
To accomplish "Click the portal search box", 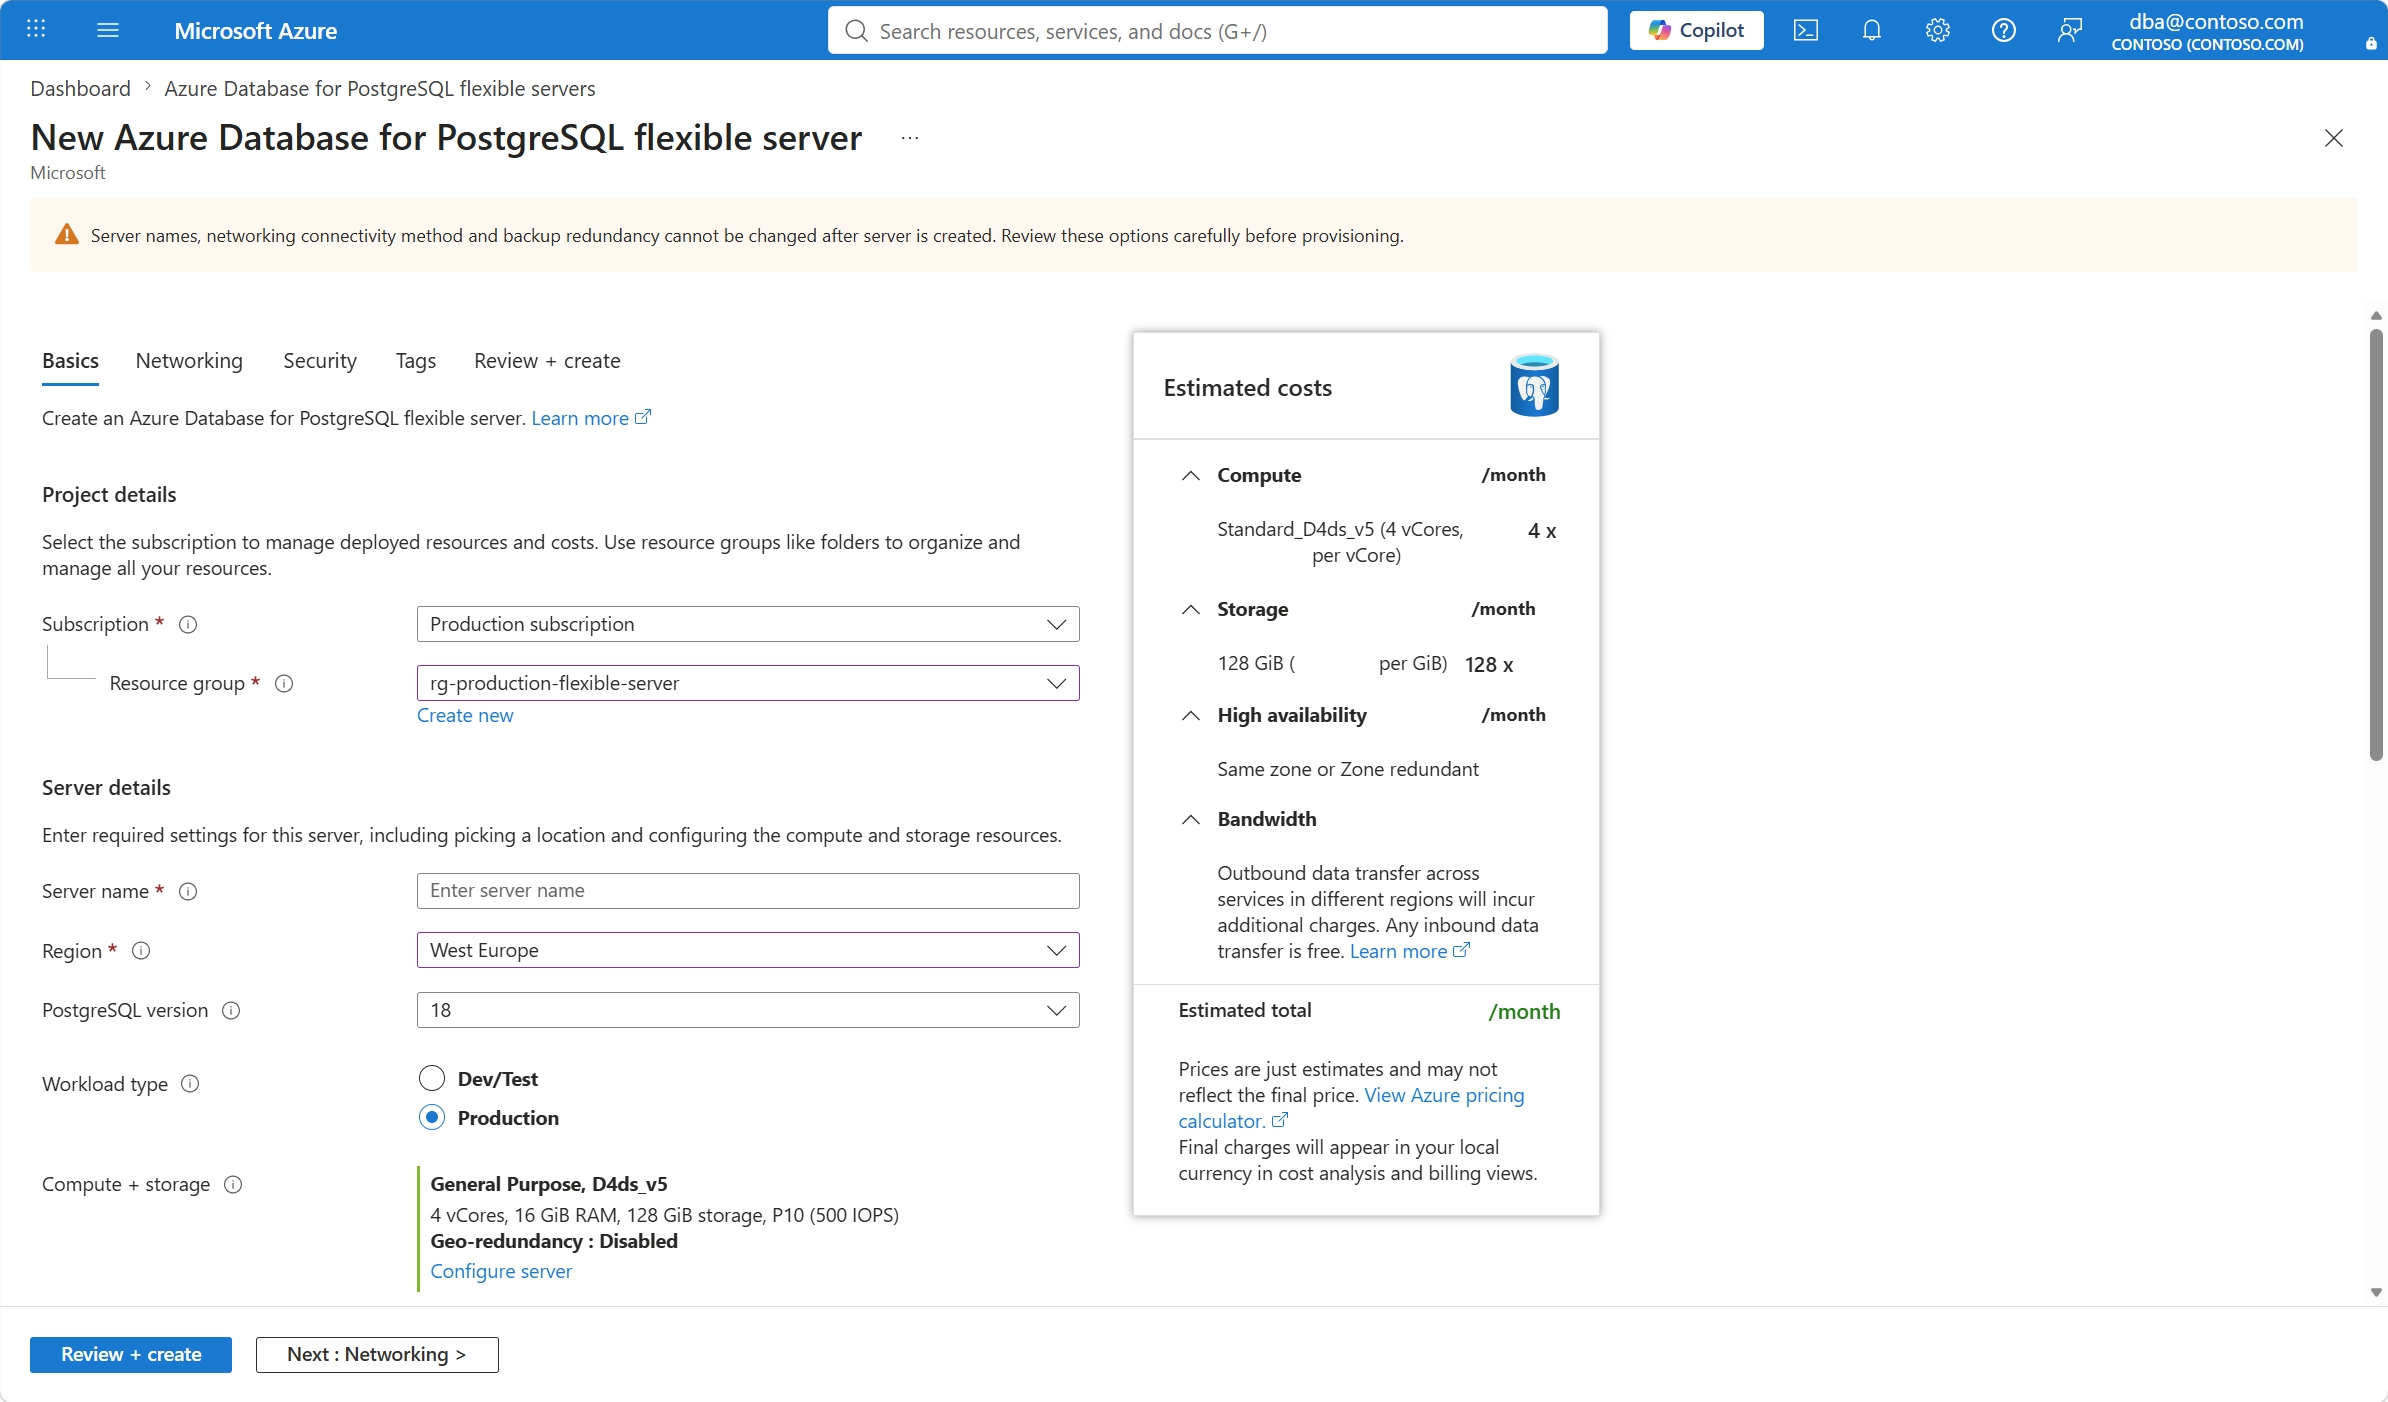I will (x=1217, y=31).
